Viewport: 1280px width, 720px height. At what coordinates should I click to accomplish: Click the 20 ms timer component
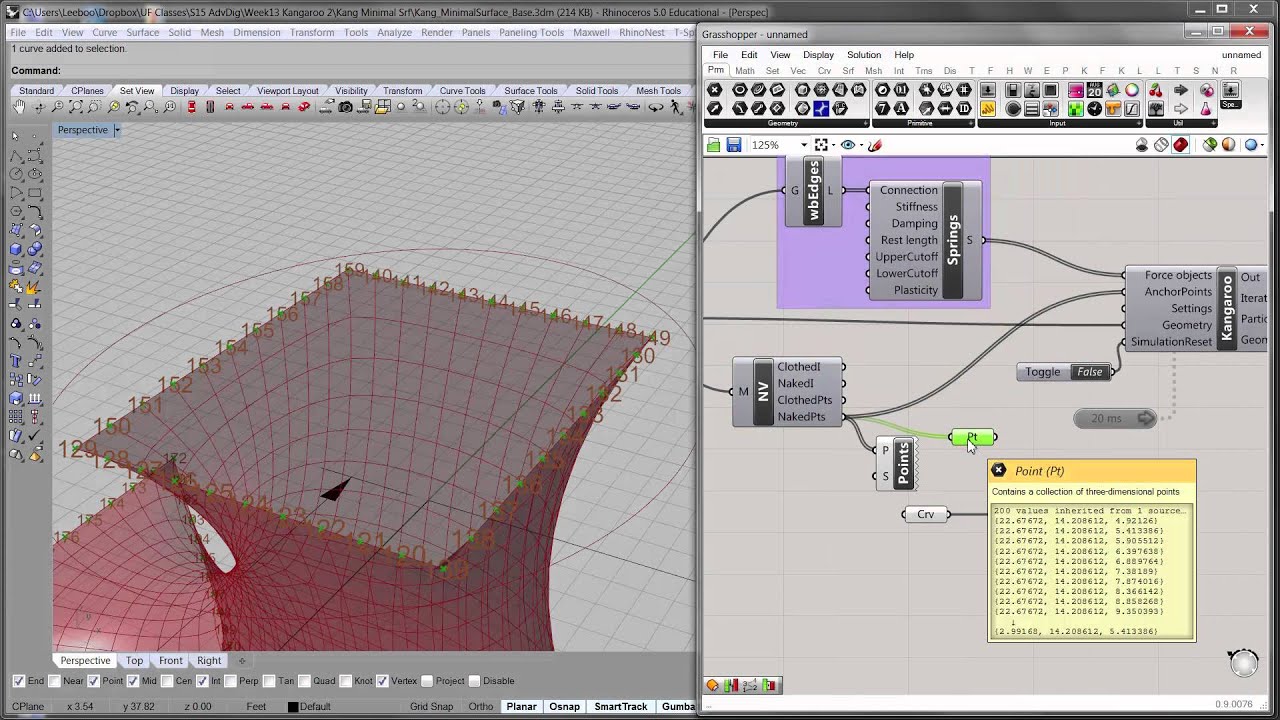coord(1115,418)
